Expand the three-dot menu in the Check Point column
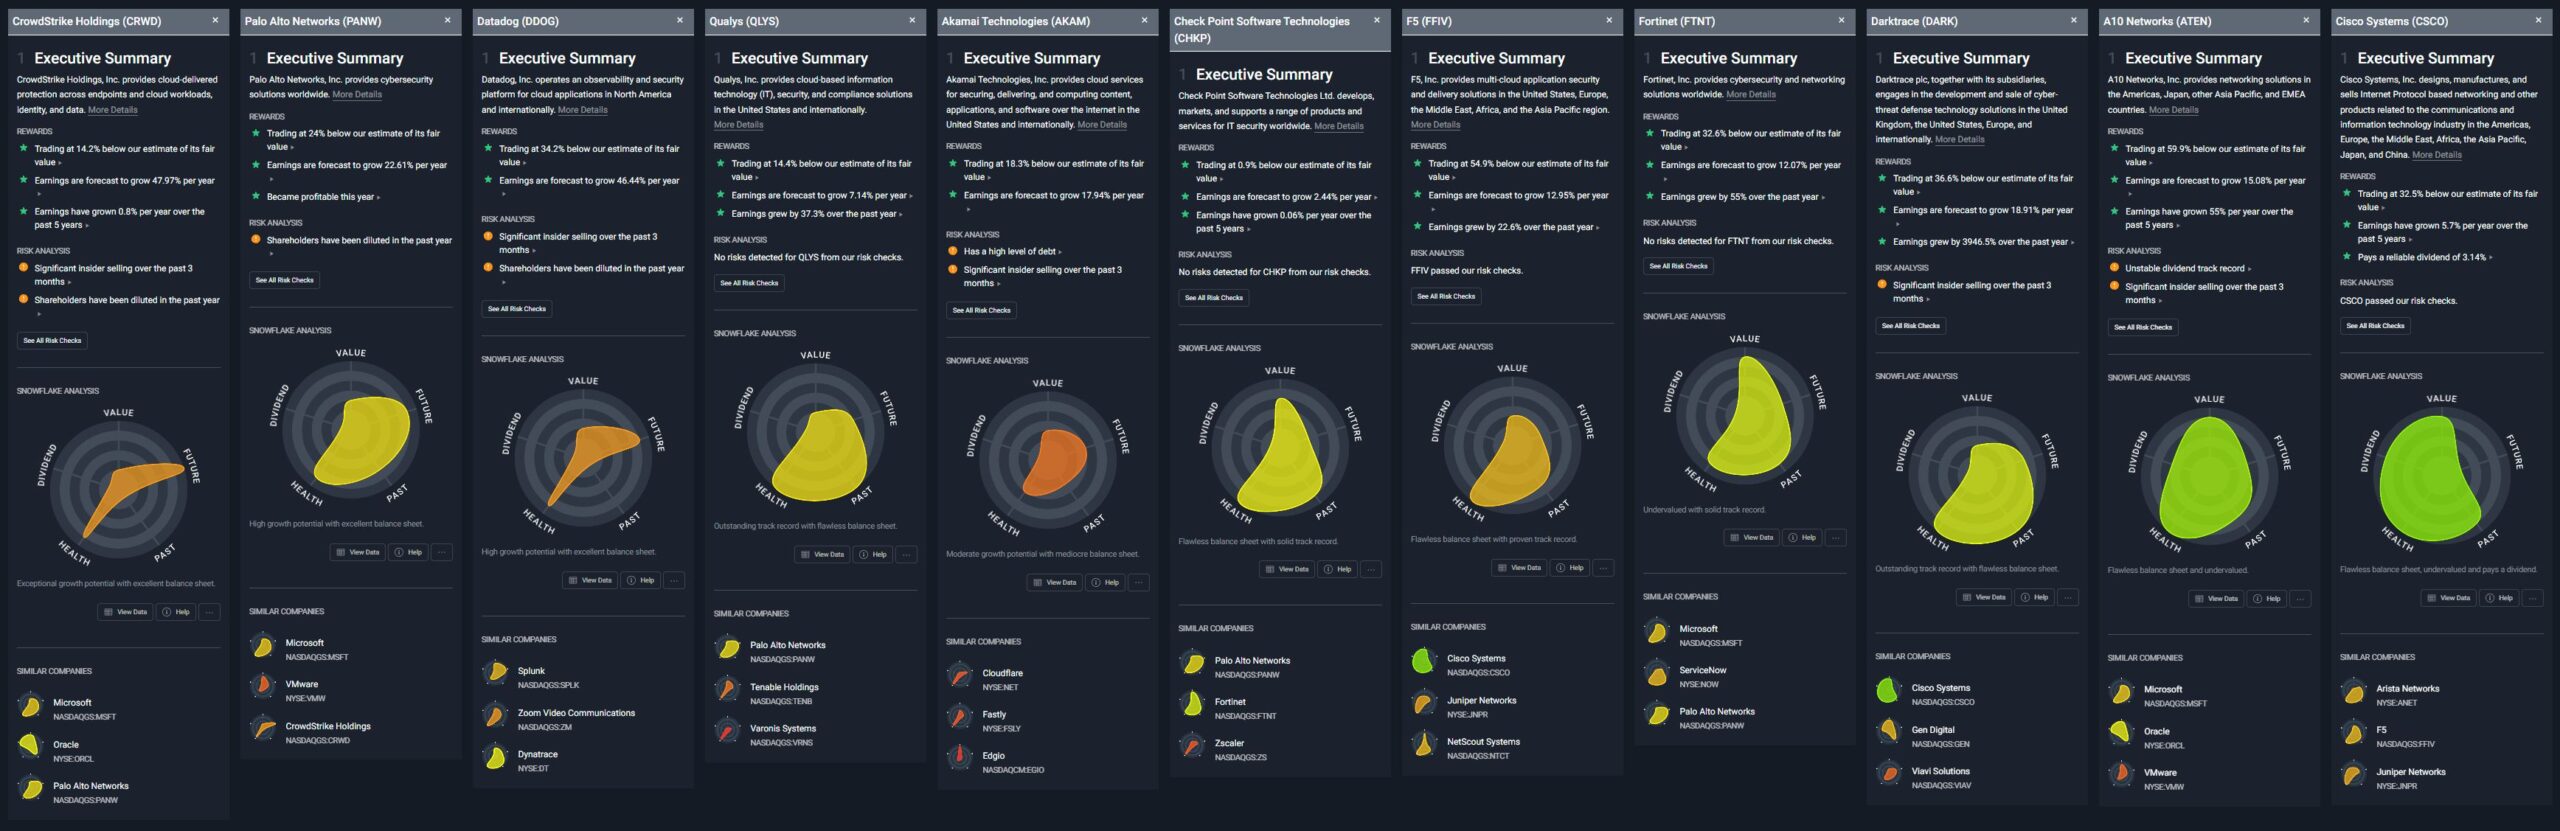 pos(1371,569)
